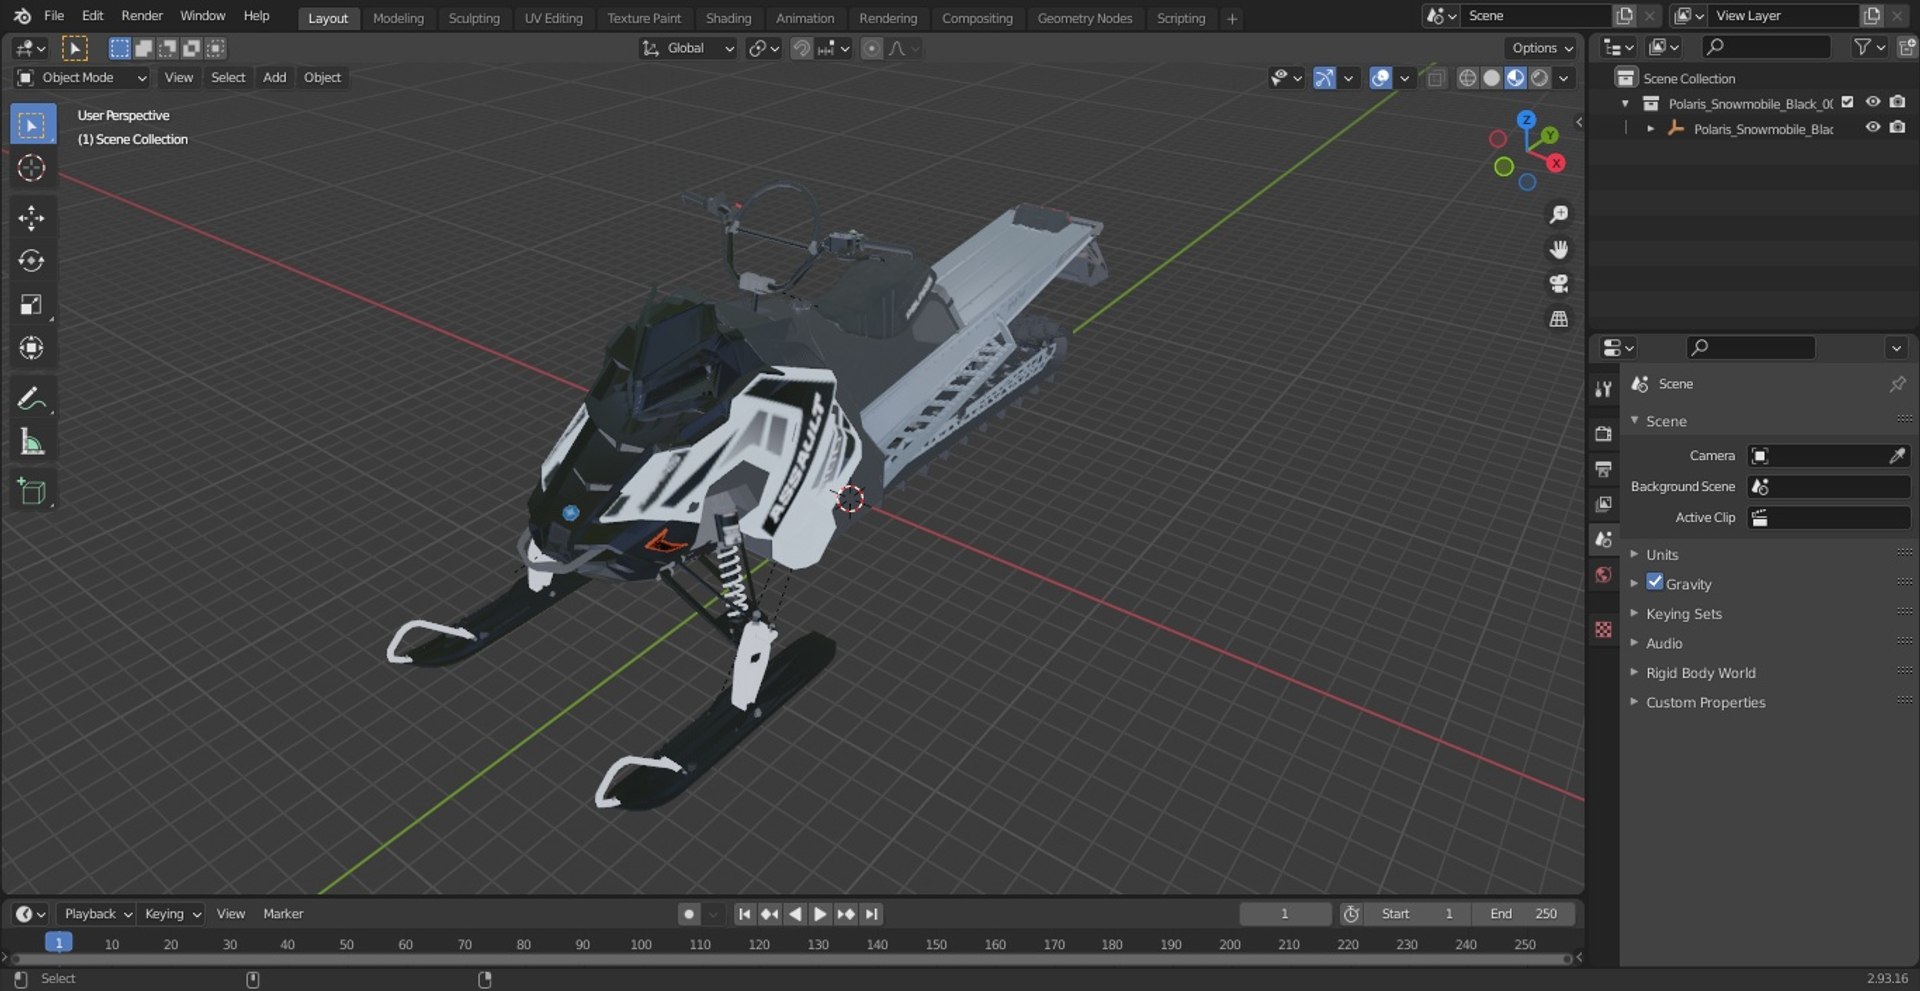Viewport: 1920px width, 991px height.
Task: Open the Render properties tab
Action: (1604, 434)
